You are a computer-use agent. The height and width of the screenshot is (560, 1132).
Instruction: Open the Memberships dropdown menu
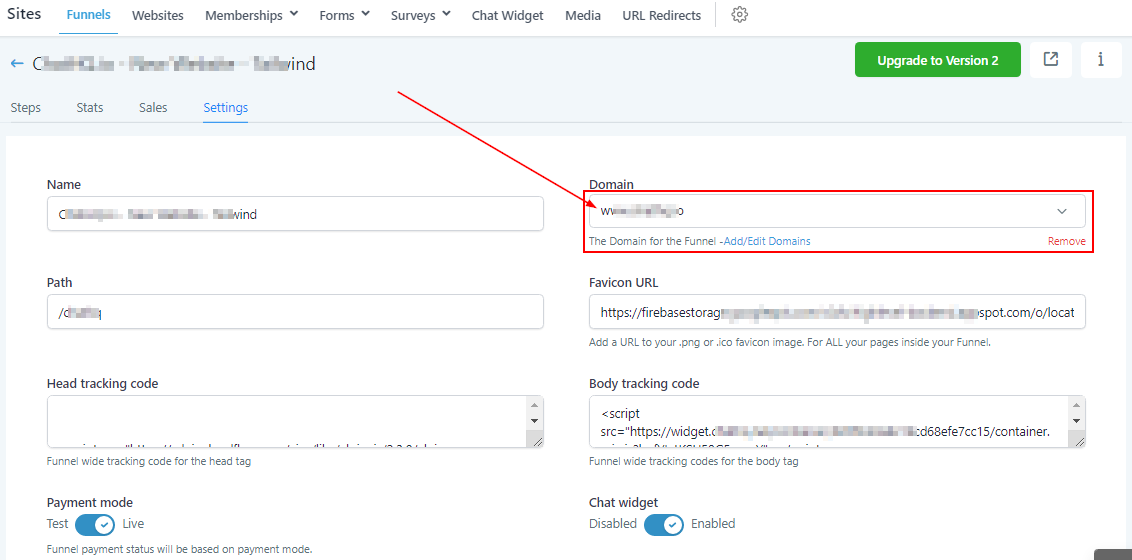coord(251,16)
